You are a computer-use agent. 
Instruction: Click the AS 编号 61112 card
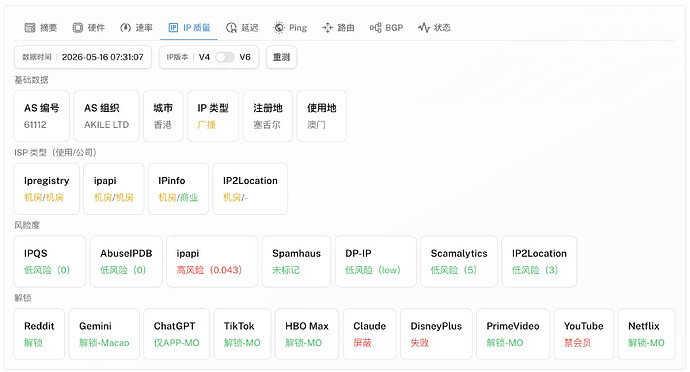point(42,116)
